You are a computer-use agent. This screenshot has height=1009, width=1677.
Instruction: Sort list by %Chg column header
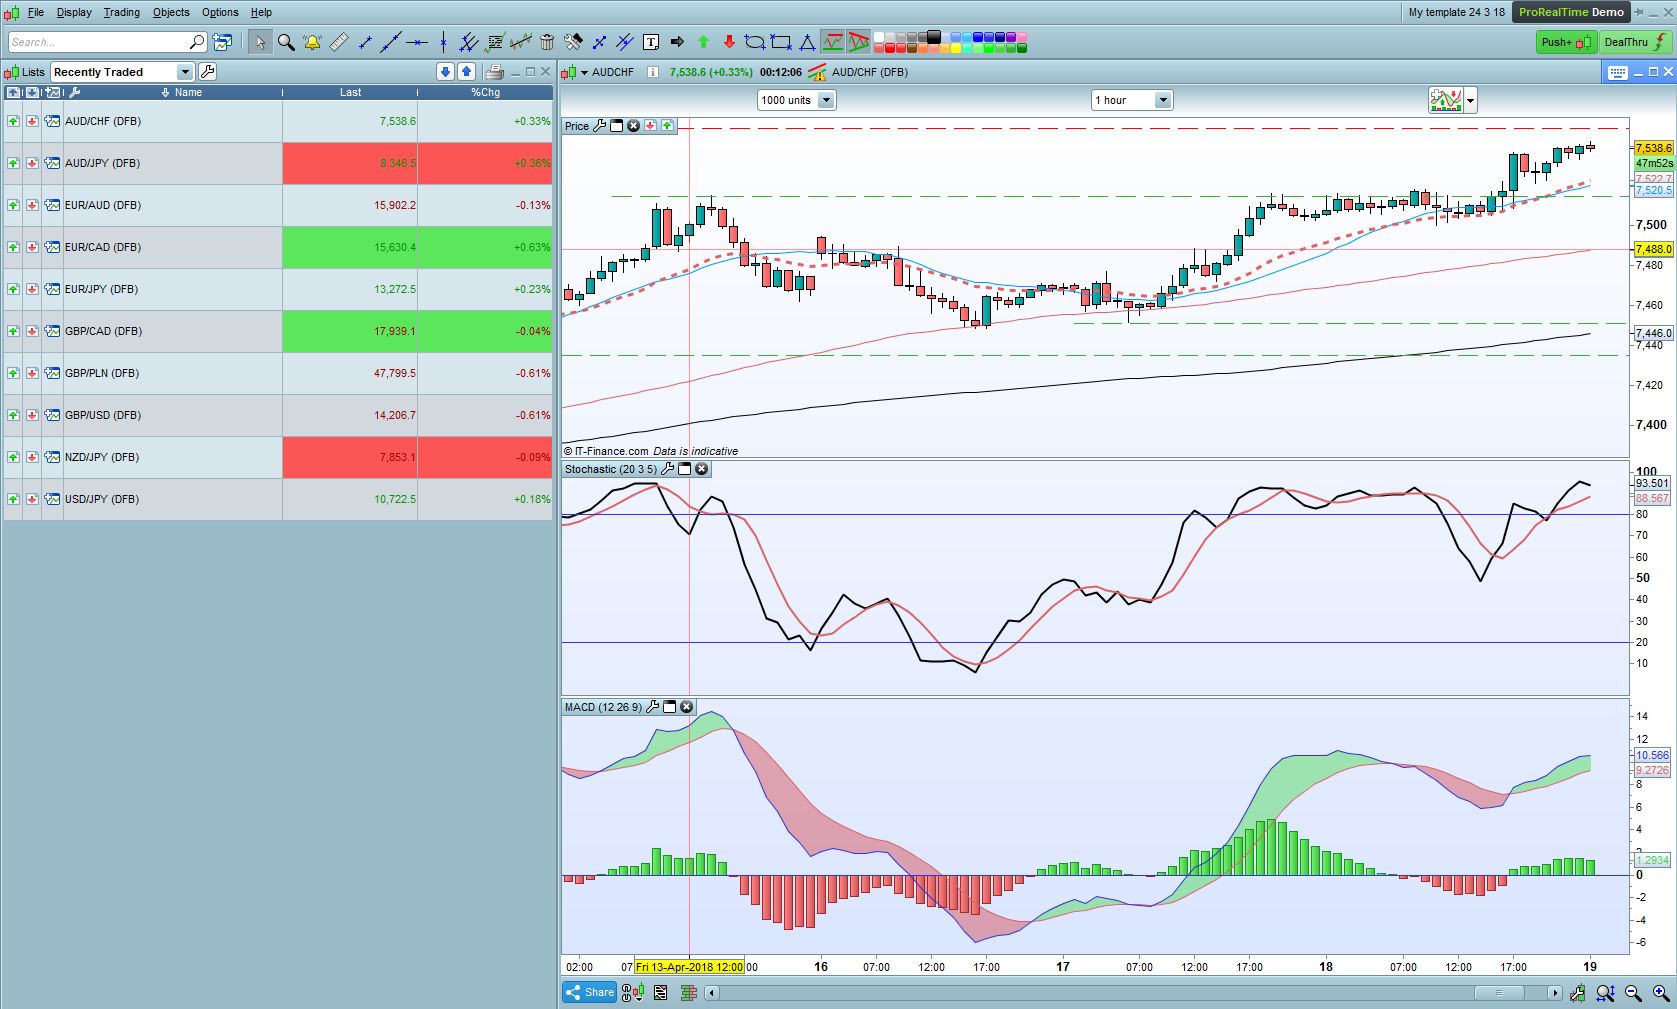pyautogui.click(x=485, y=92)
